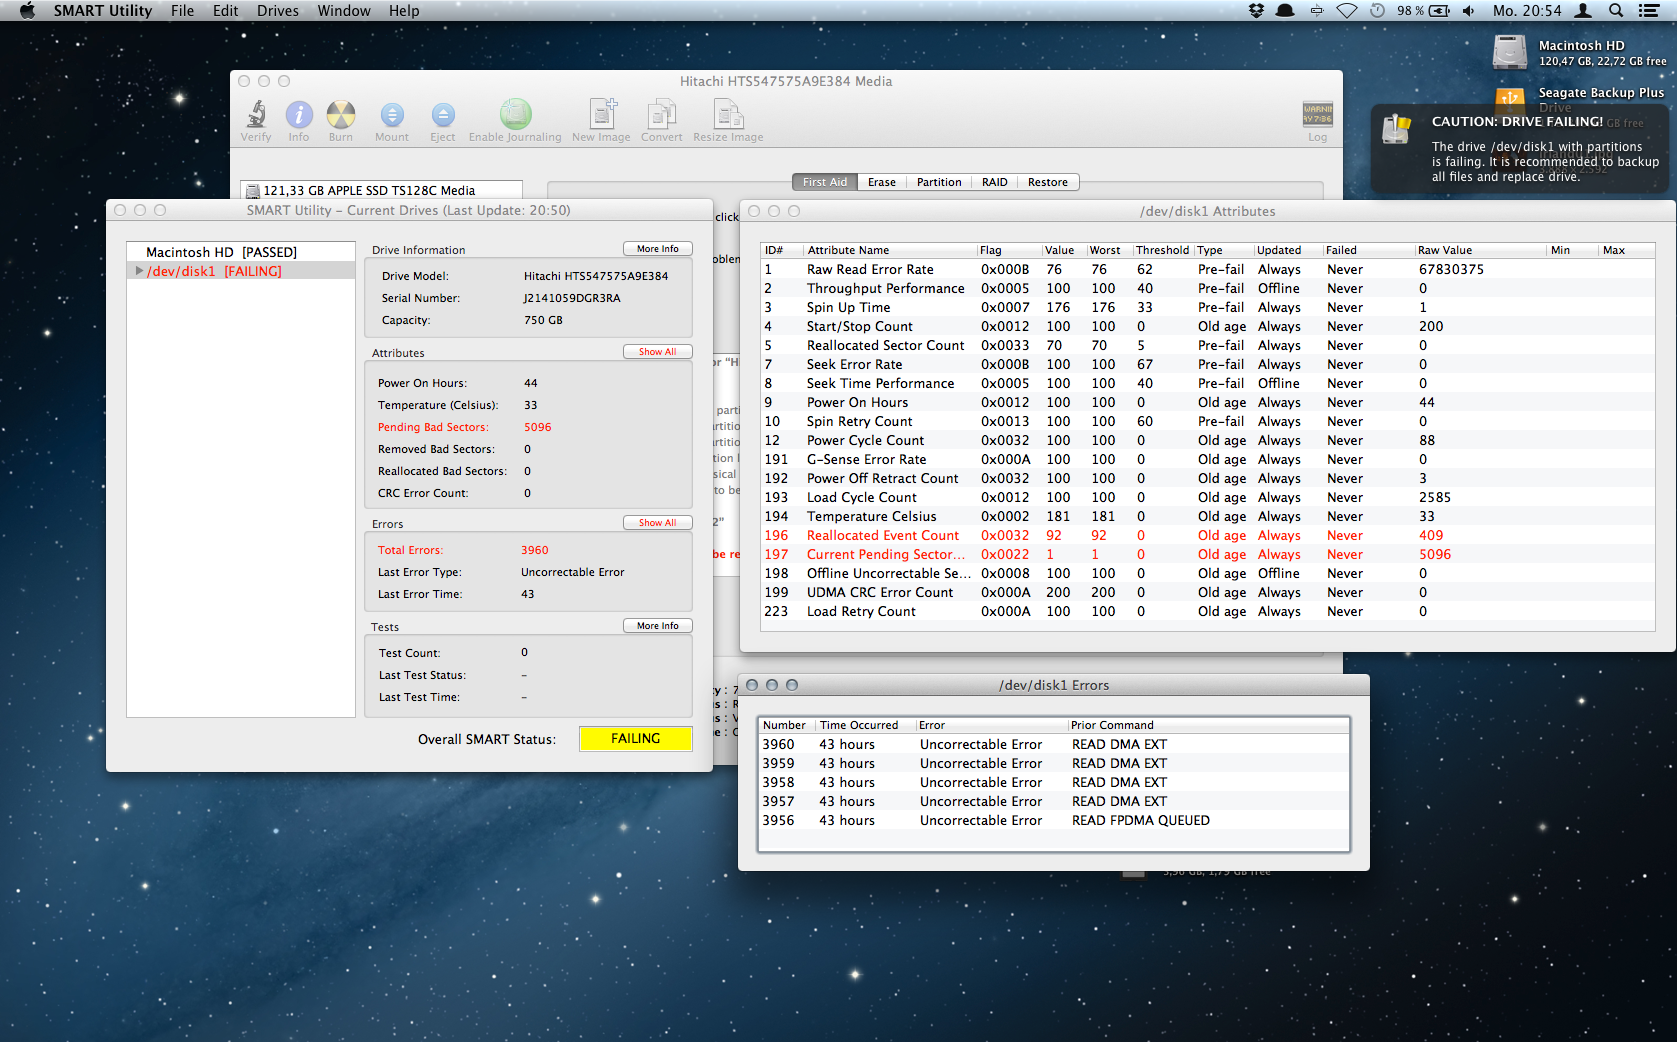The height and width of the screenshot is (1042, 1677).
Task: Click More Info for Drive Information
Action: [x=658, y=249]
